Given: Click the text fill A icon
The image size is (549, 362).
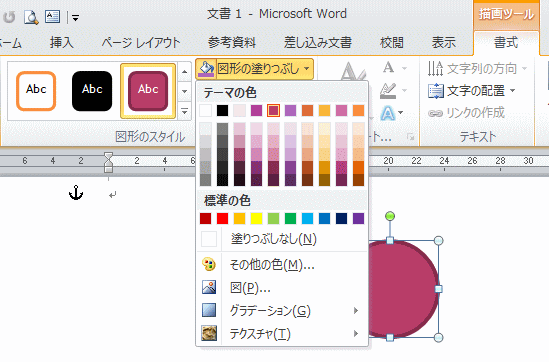Looking at the screenshot, I should [x=388, y=67].
